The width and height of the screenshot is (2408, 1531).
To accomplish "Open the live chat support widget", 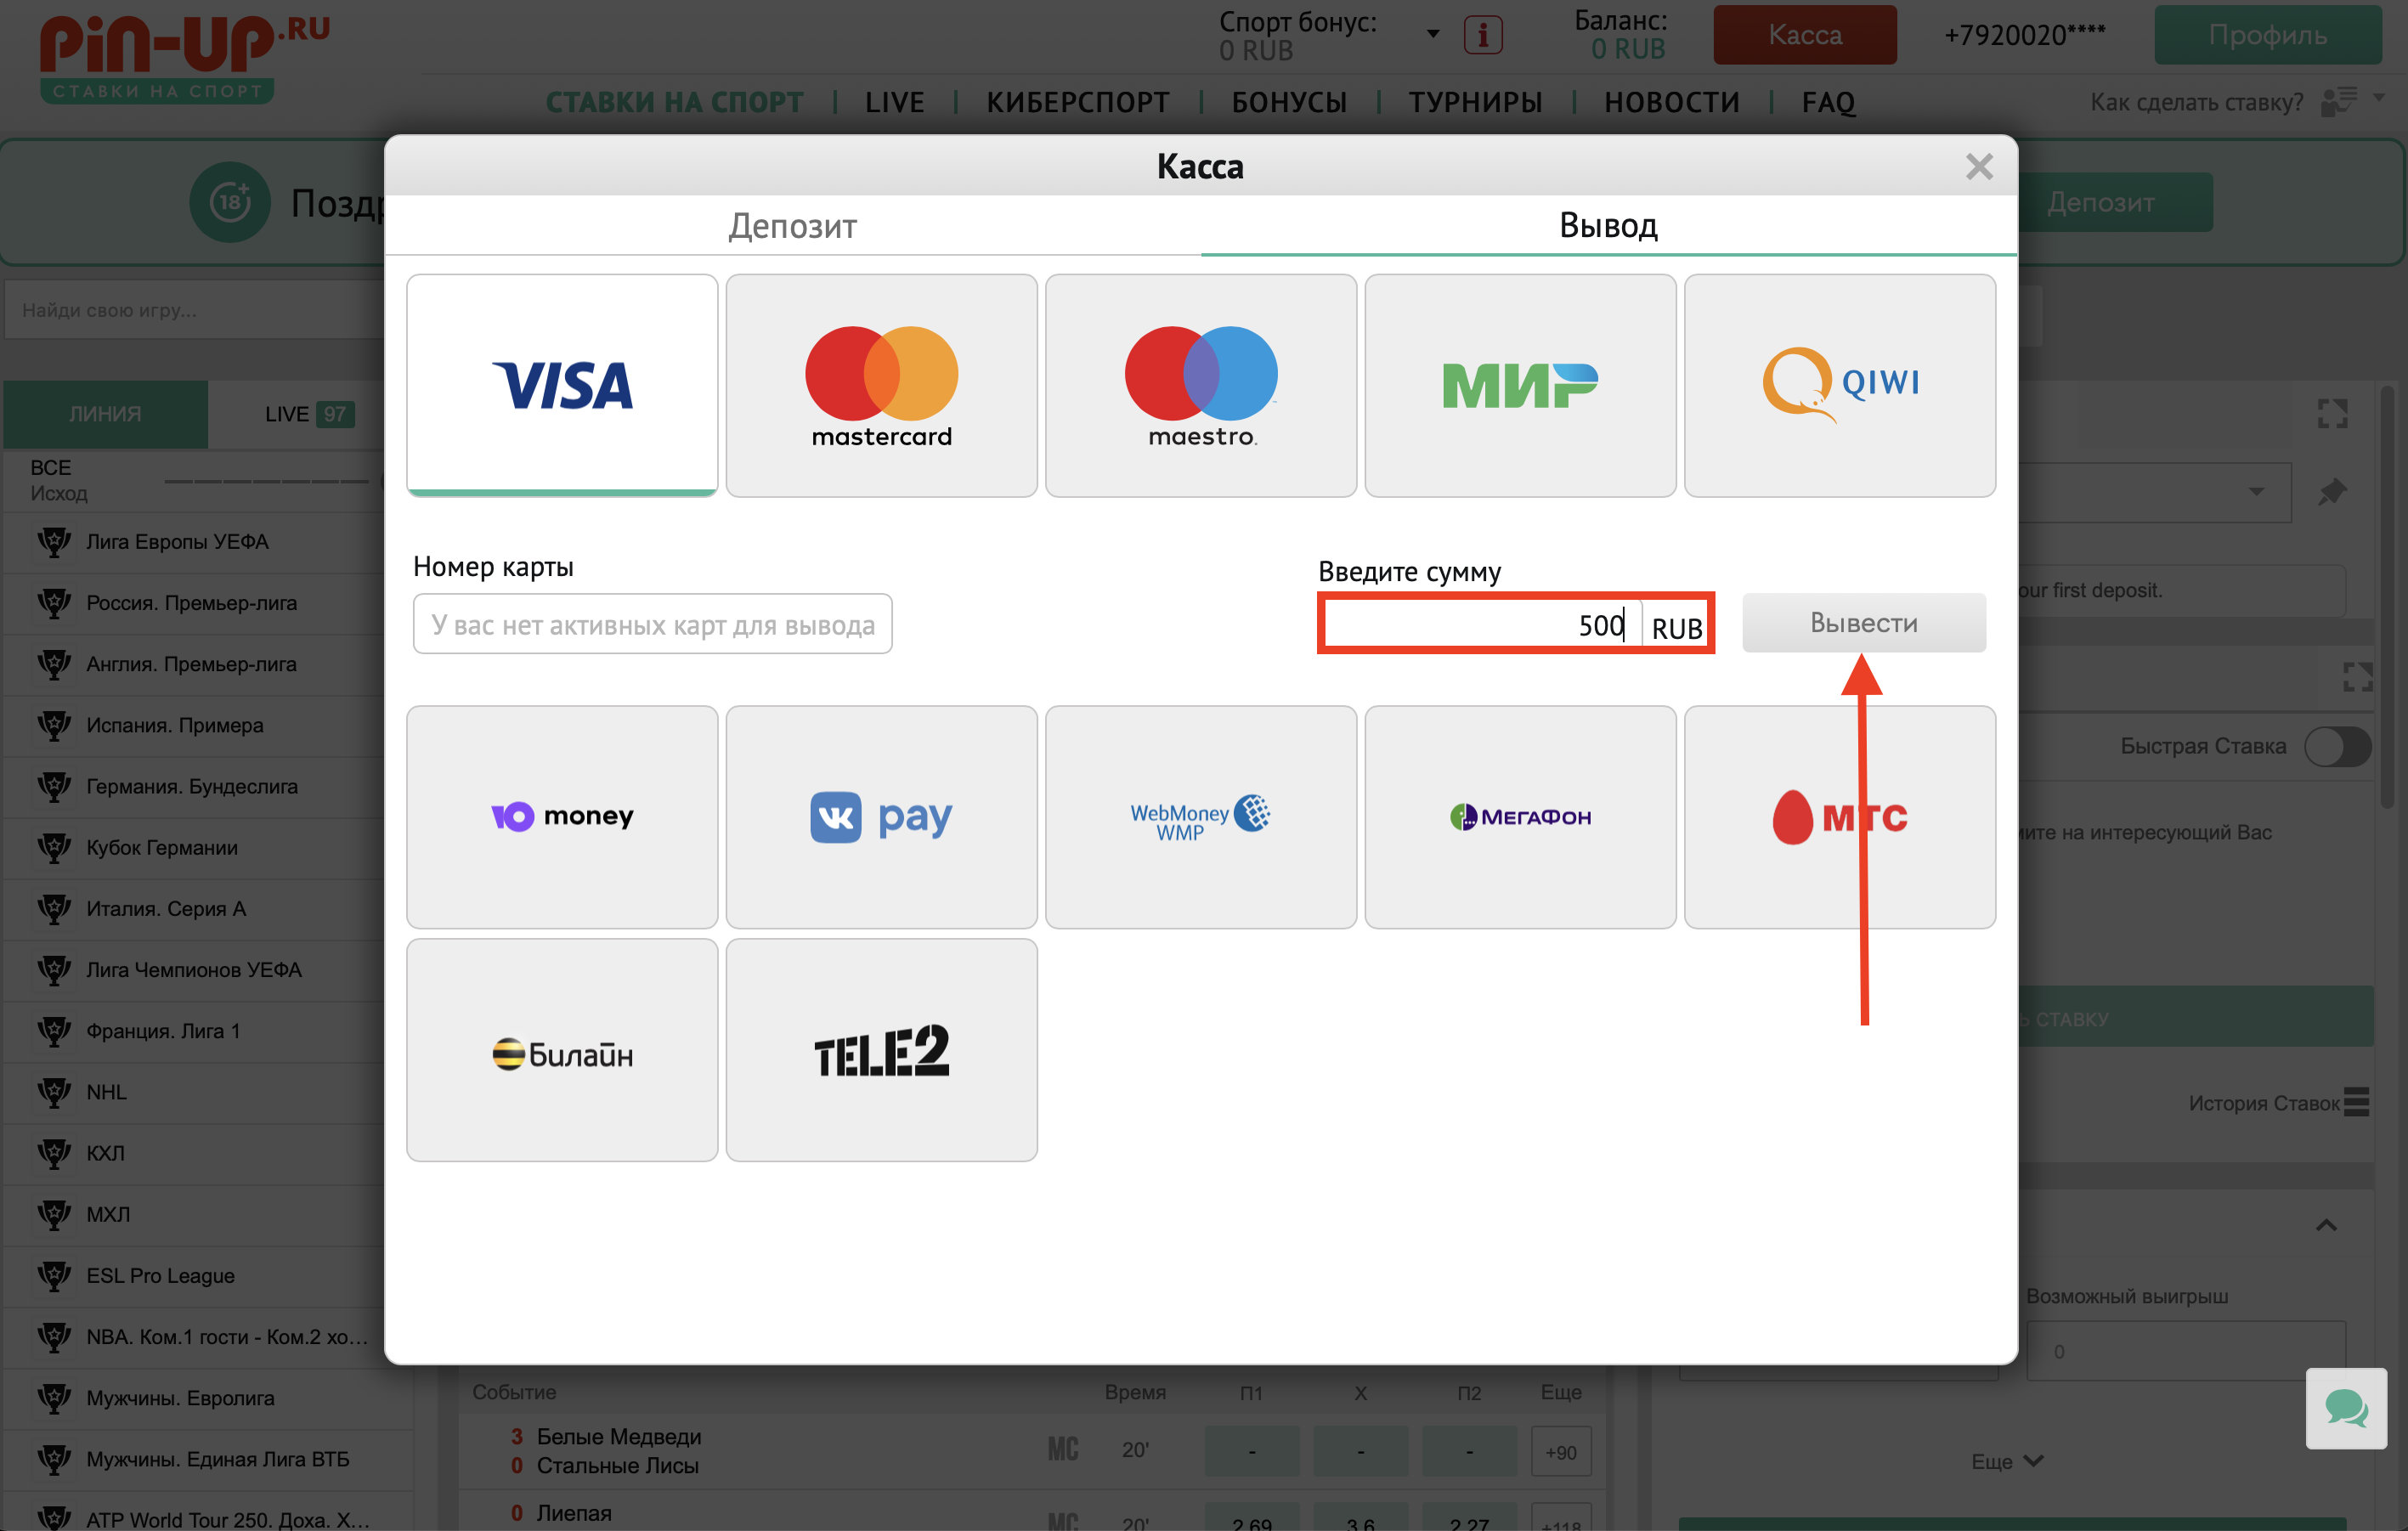I will [2346, 1408].
